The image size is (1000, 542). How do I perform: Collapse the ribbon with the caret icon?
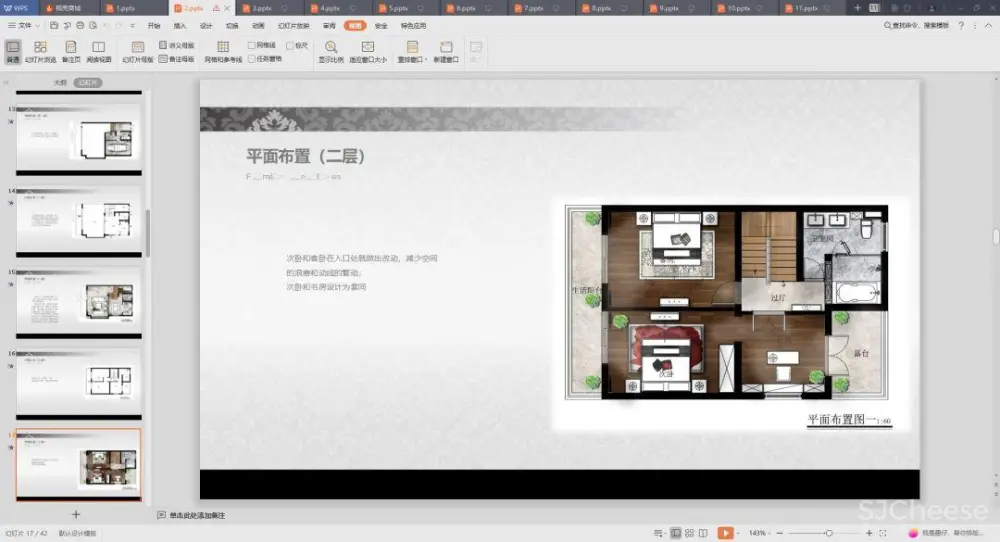pos(989,26)
